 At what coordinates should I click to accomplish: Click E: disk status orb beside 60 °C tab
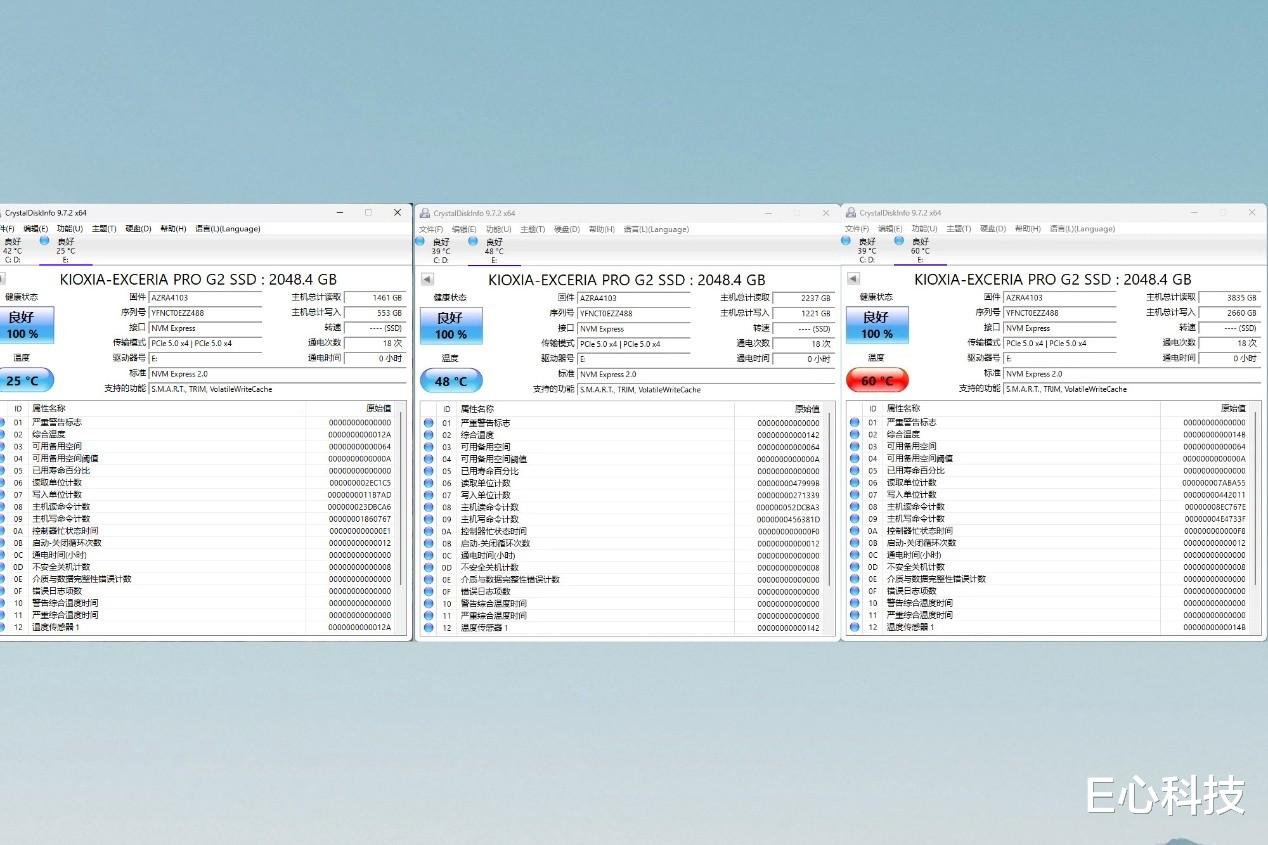[x=900, y=240]
